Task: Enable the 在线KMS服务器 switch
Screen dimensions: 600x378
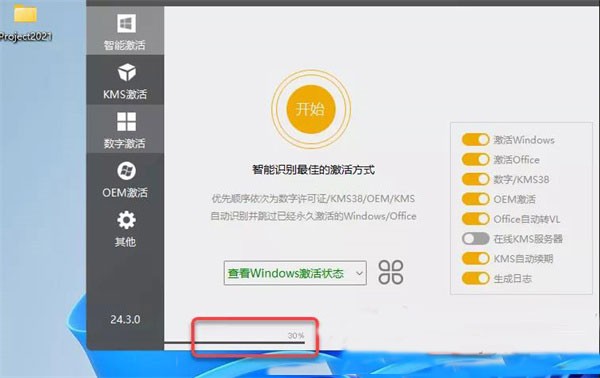Action: 475,239
